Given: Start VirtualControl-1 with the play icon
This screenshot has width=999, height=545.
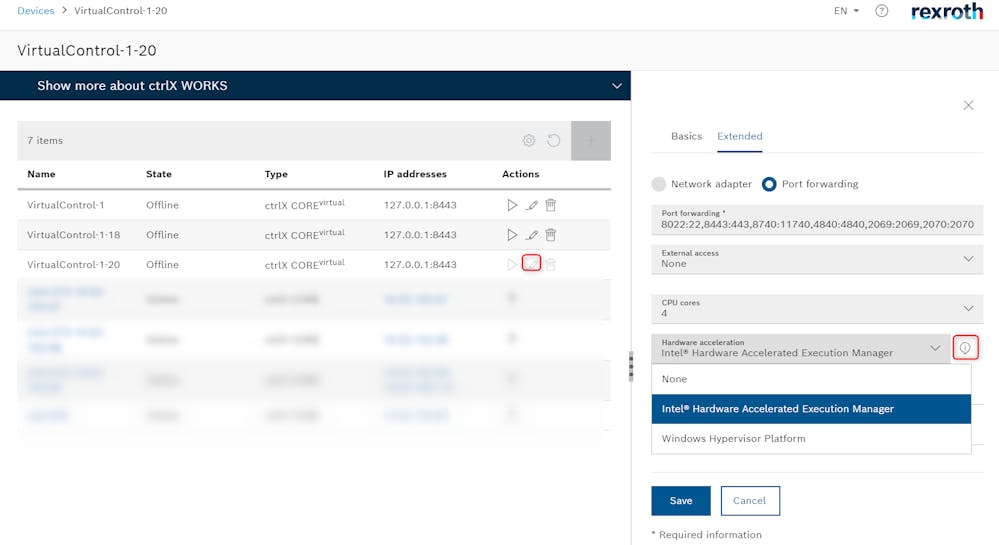Looking at the screenshot, I should pyautogui.click(x=512, y=205).
